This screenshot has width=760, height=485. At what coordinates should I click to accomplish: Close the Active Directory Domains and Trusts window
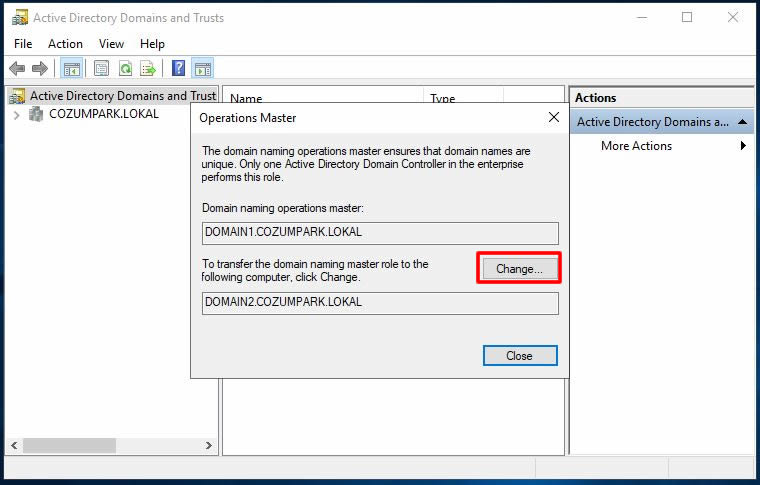[x=732, y=17]
